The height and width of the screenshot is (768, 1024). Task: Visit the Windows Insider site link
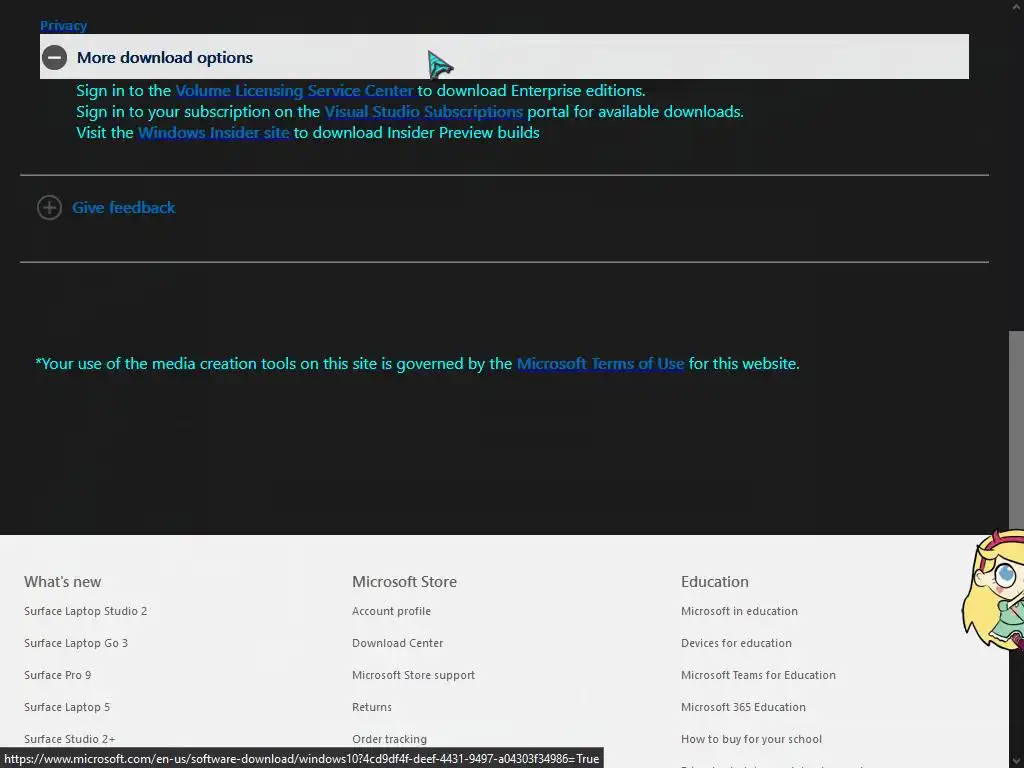tap(214, 133)
